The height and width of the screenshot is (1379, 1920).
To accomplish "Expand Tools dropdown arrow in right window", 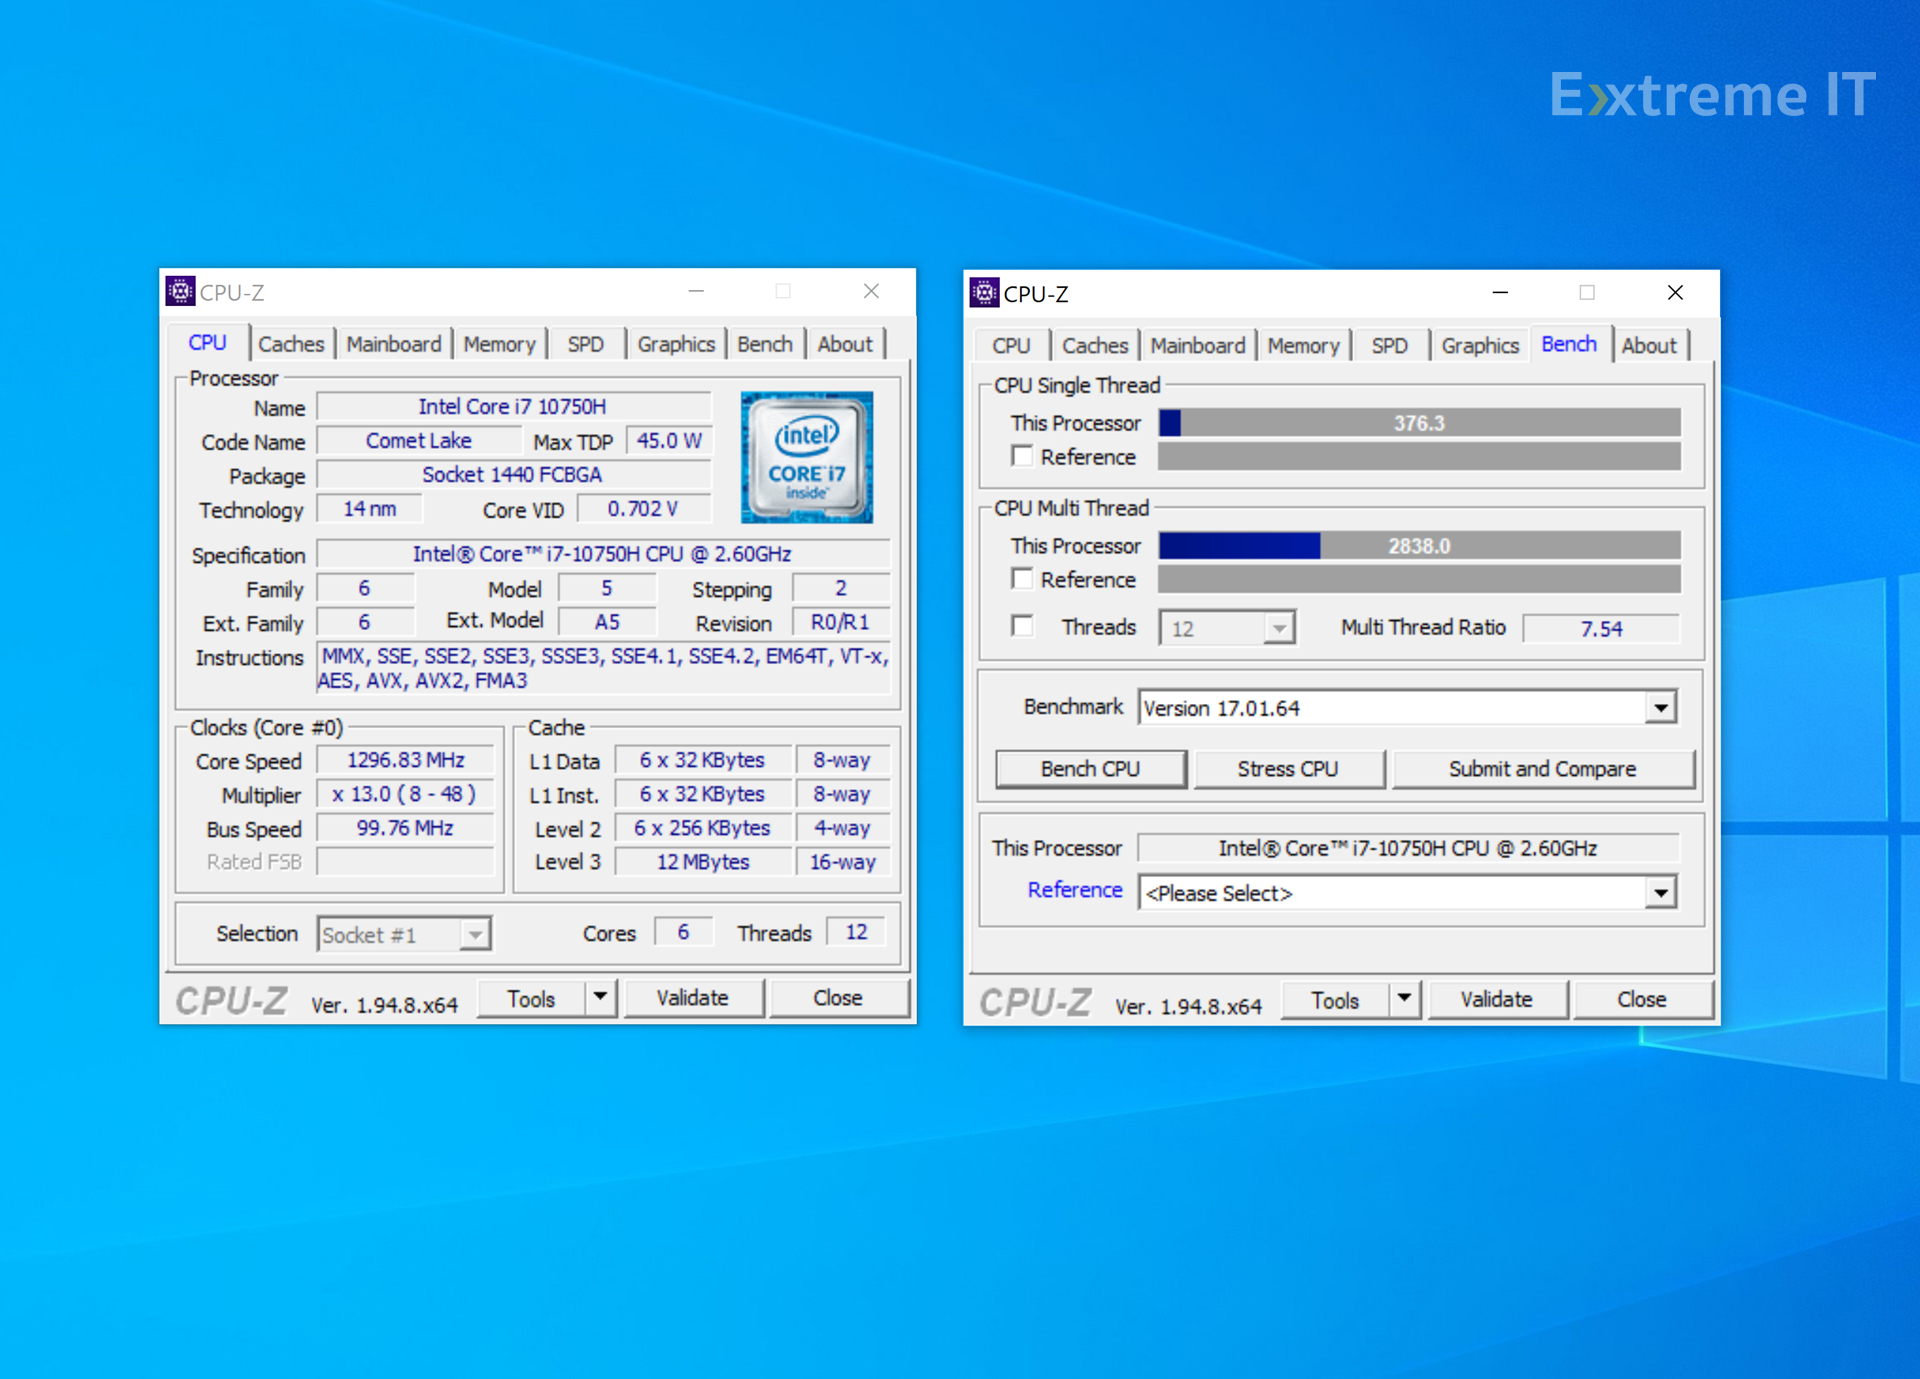I will [x=1404, y=999].
